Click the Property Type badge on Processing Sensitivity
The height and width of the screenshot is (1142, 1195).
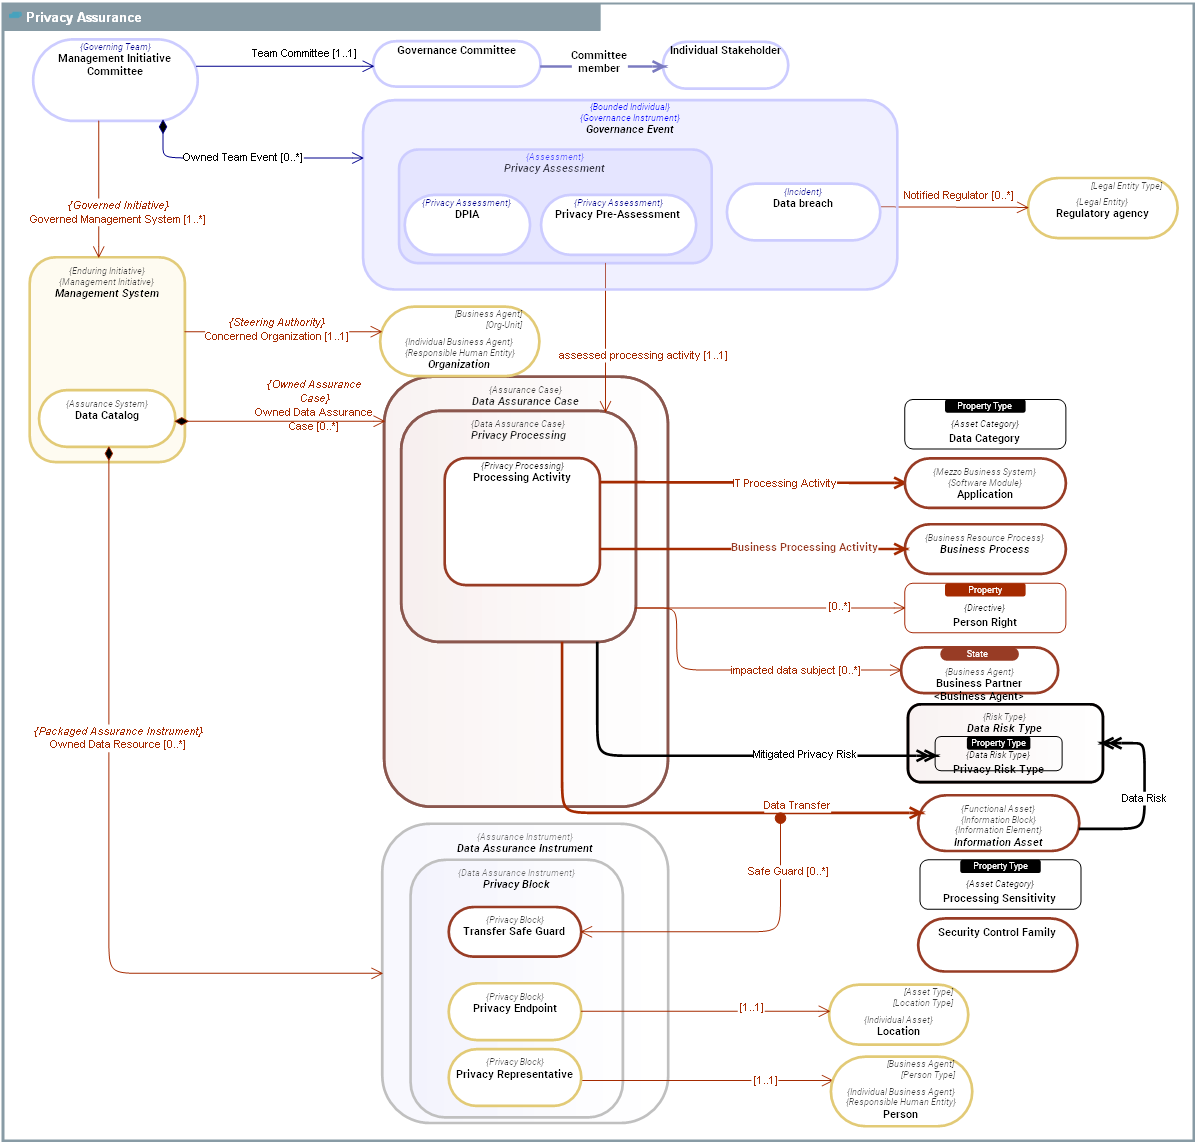tap(999, 866)
